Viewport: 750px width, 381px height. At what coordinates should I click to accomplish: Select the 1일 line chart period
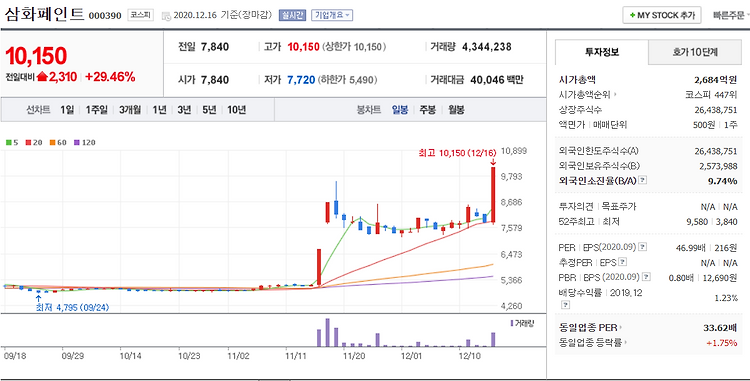click(x=67, y=110)
